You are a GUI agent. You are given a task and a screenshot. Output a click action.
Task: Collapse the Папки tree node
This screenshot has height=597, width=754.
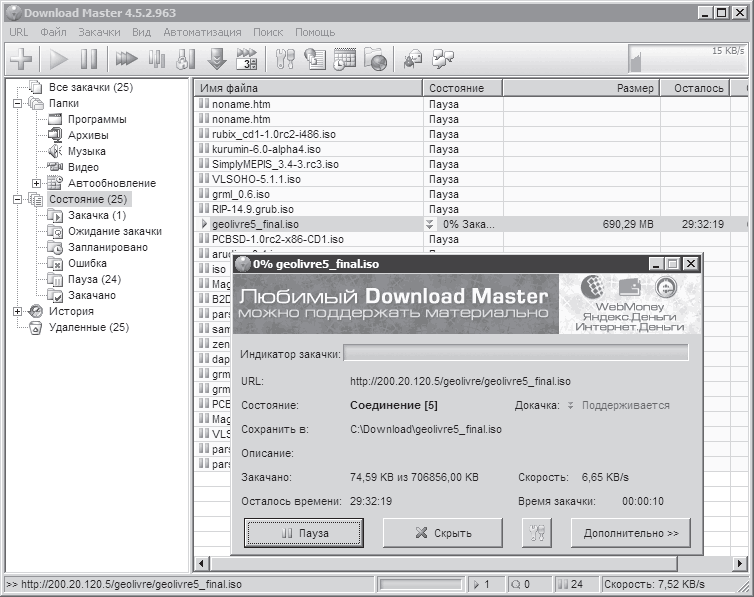tap(18, 103)
